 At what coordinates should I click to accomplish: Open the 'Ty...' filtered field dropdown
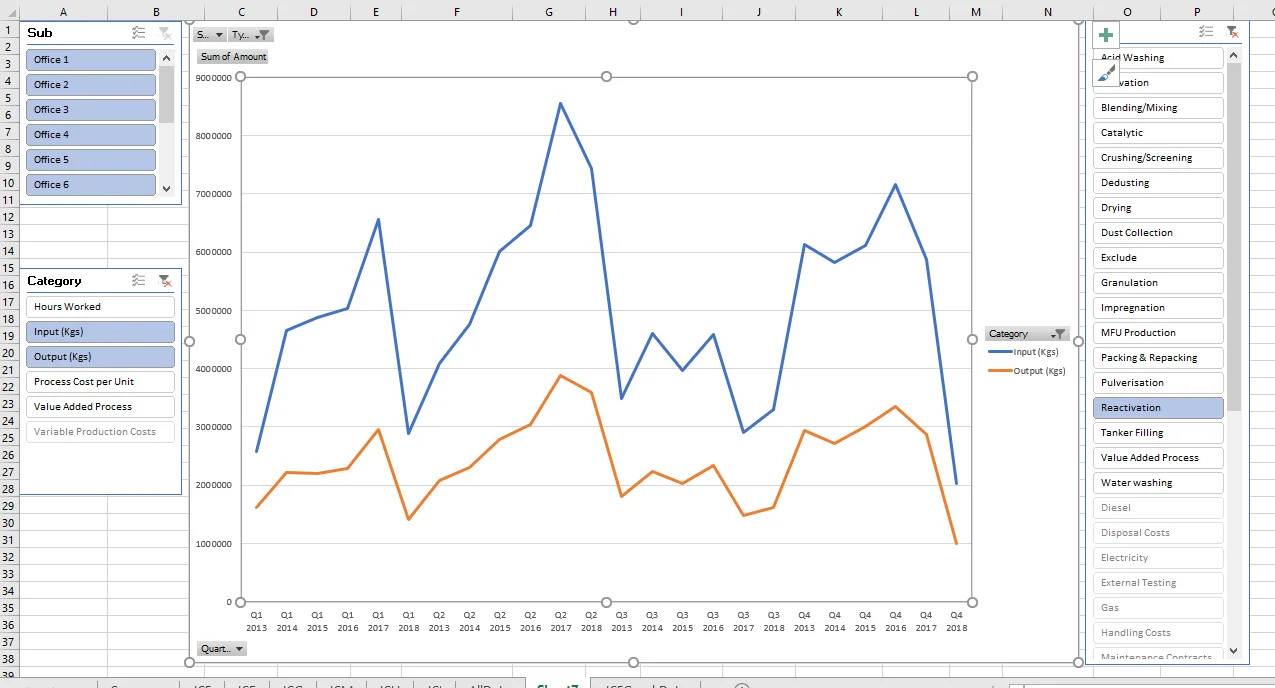point(250,34)
